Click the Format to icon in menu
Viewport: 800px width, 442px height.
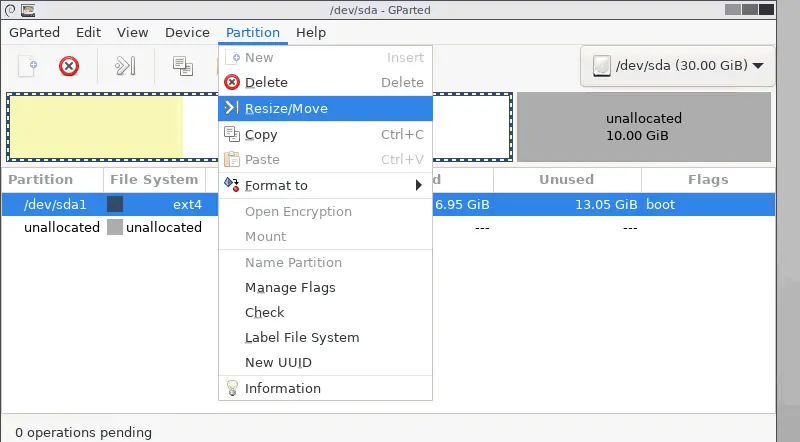point(232,185)
